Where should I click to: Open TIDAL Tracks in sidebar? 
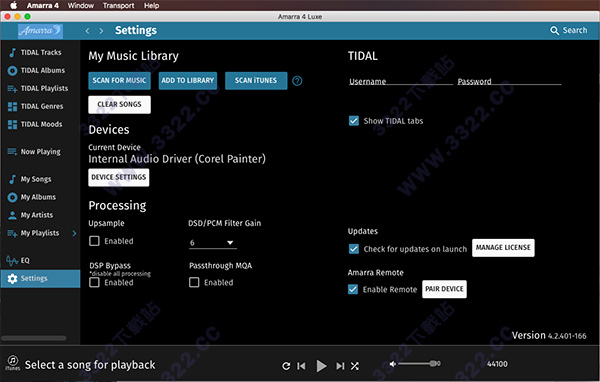pyautogui.click(x=40, y=52)
